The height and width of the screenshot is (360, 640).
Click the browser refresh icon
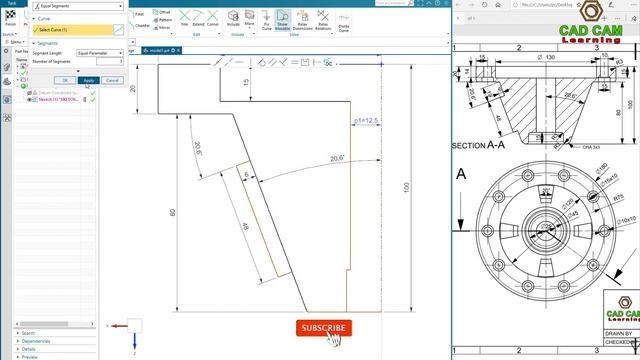coord(484,5)
